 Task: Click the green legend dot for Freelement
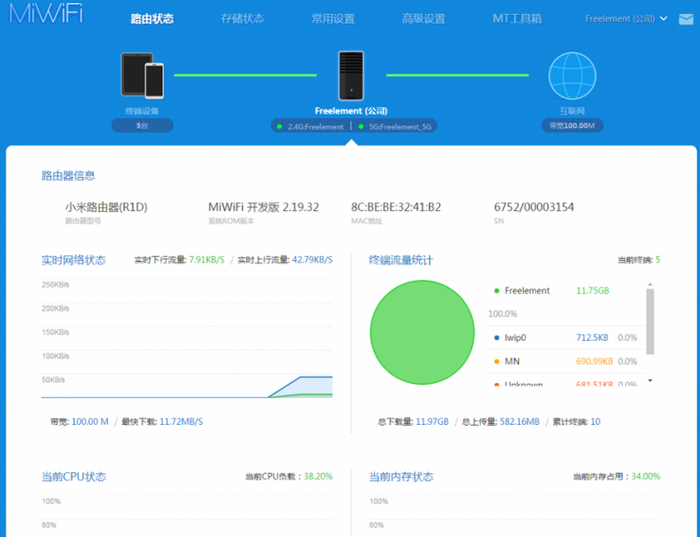(496, 291)
